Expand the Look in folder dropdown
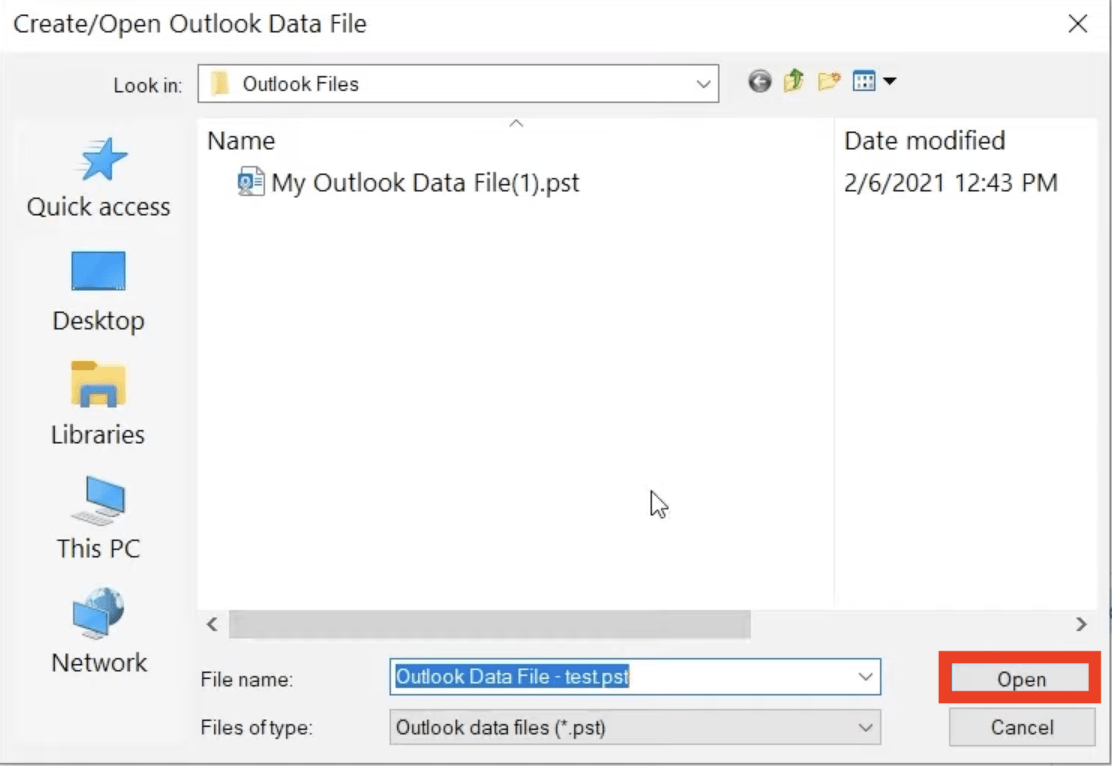The height and width of the screenshot is (766, 1112). click(703, 84)
